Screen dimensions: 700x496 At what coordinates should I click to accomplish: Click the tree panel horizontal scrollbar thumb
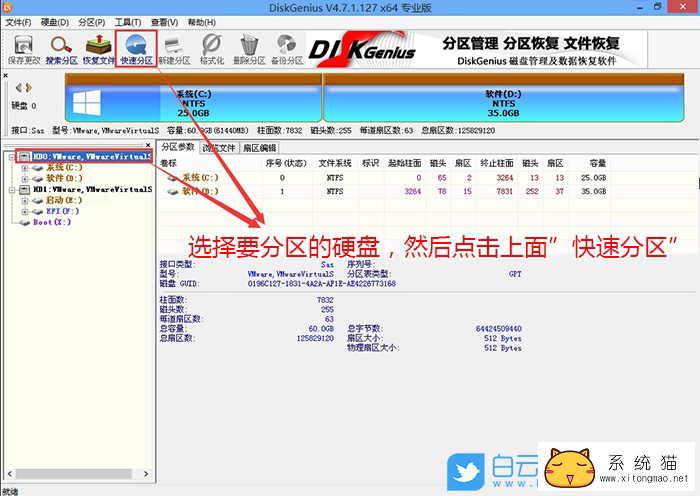74,474
